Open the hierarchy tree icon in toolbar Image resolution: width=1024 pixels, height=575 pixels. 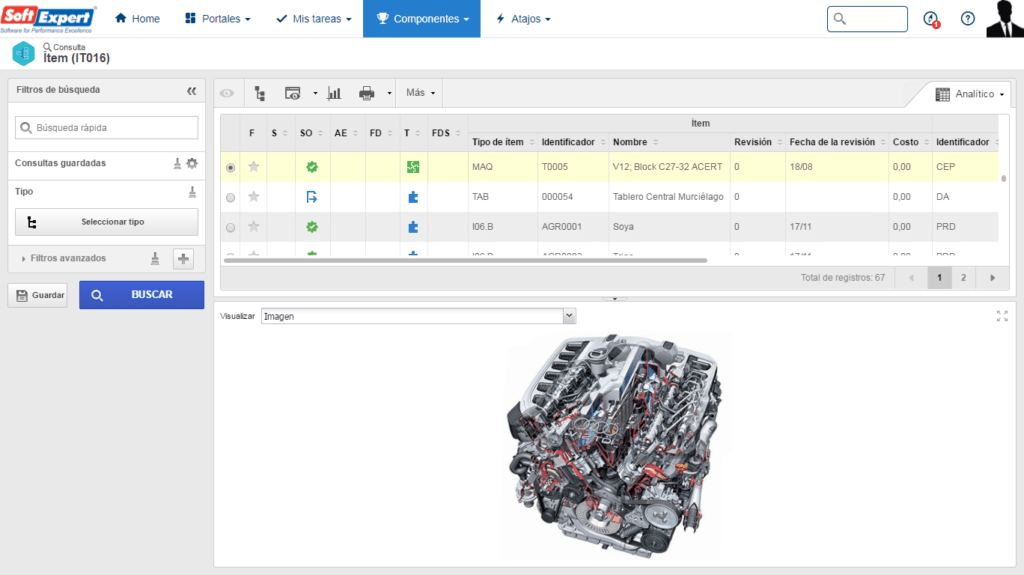pyautogui.click(x=260, y=93)
